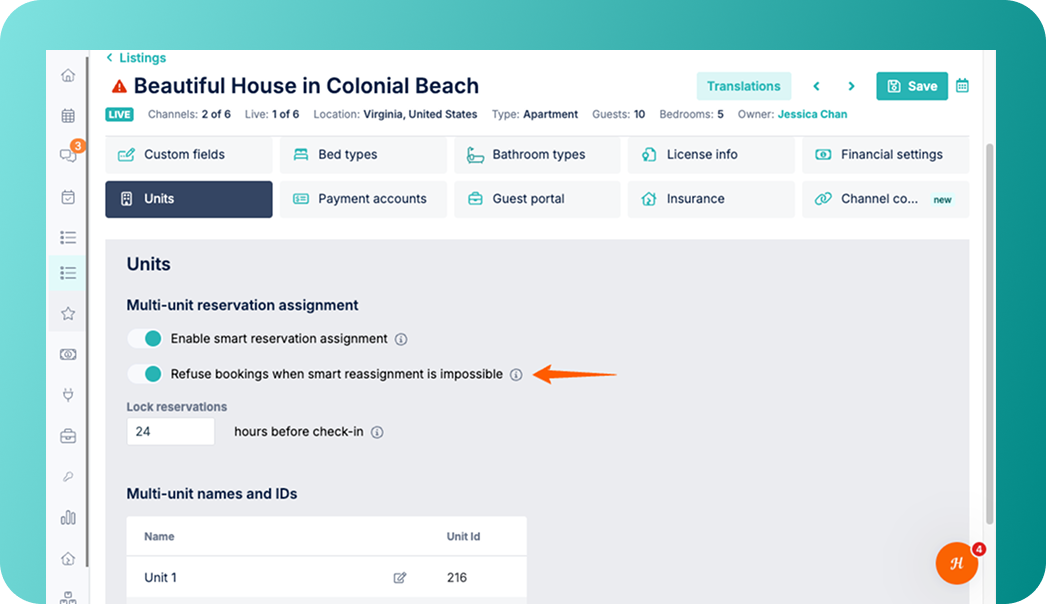Image resolution: width=1046 pixels, height=604 pixels.
Task: Click the Lock reservations hours field
Action: click(171, 432)
